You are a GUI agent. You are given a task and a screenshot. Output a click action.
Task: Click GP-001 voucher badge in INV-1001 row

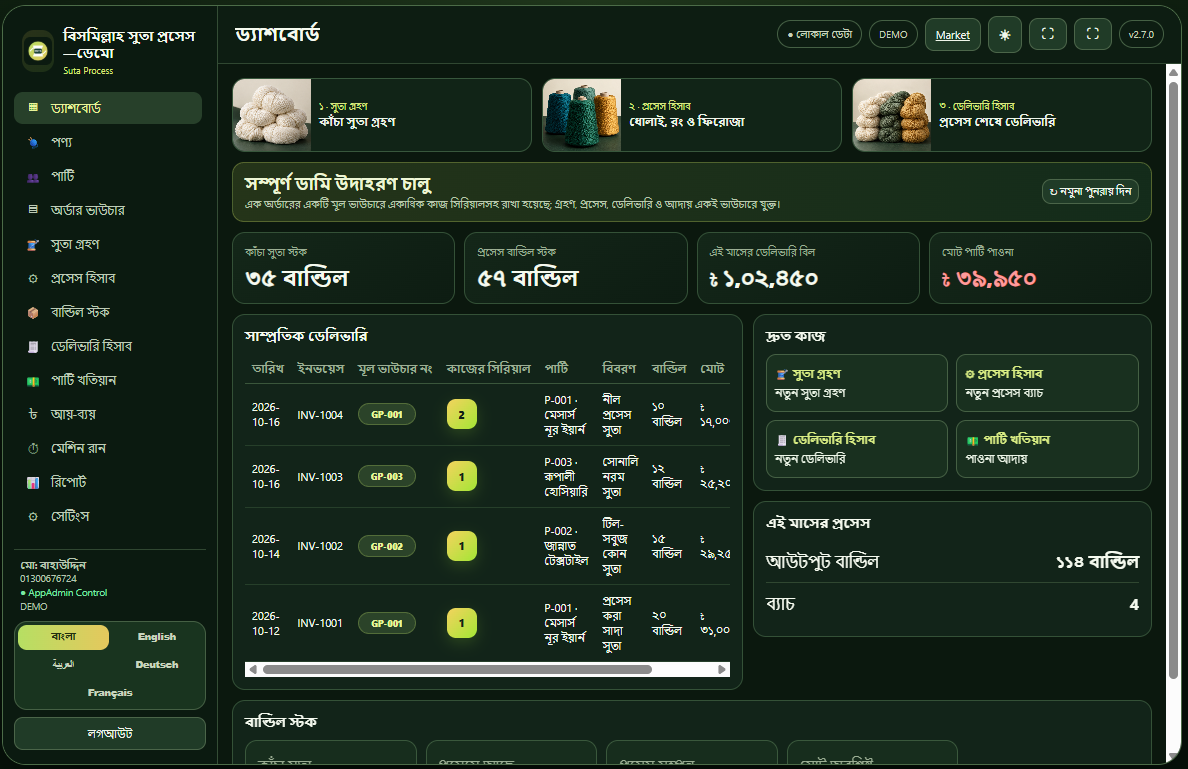[386, 624]
